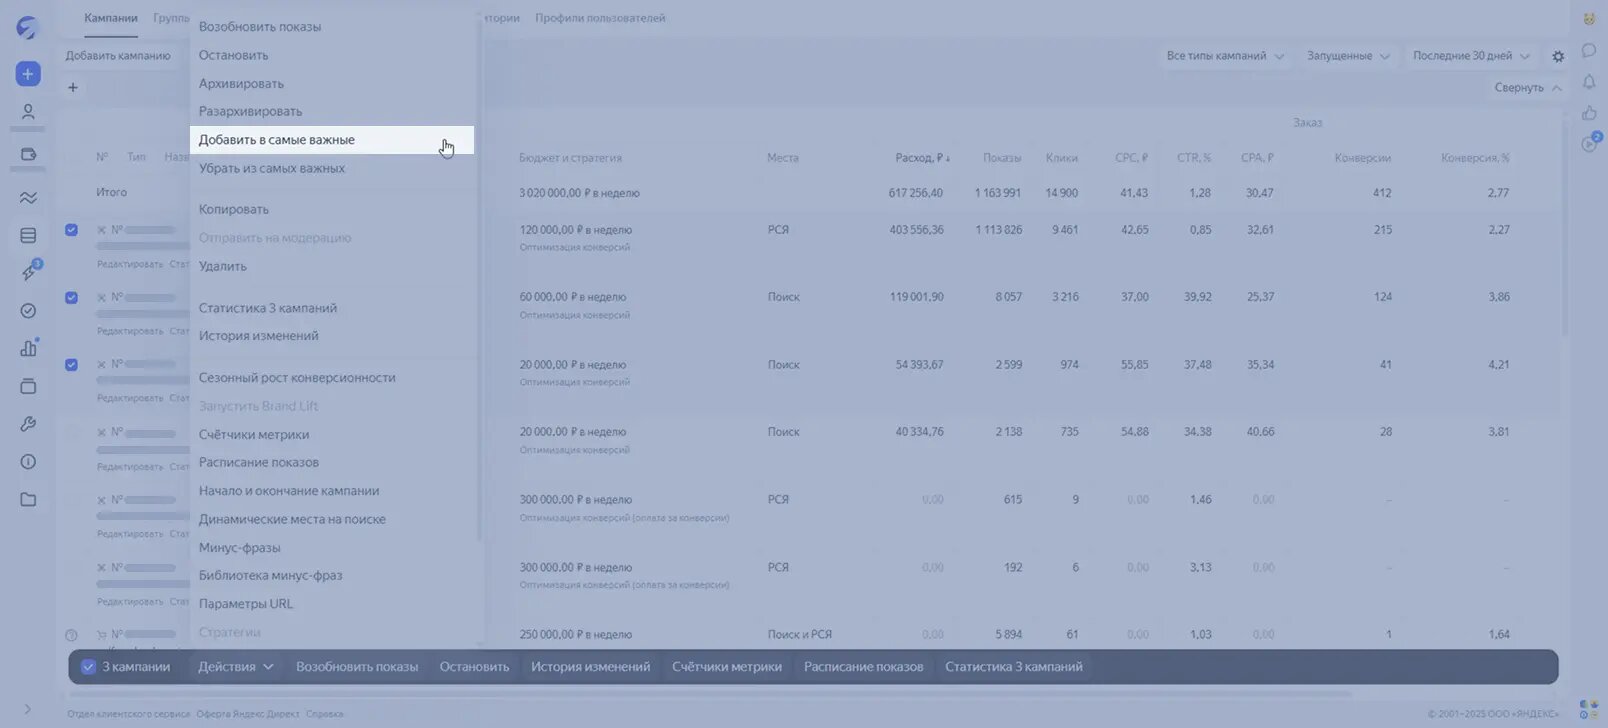This screenshot has width=1608, height=728.
Task: Open Библиотека минус-фраз menu item
Action: (x=332, y=576)
